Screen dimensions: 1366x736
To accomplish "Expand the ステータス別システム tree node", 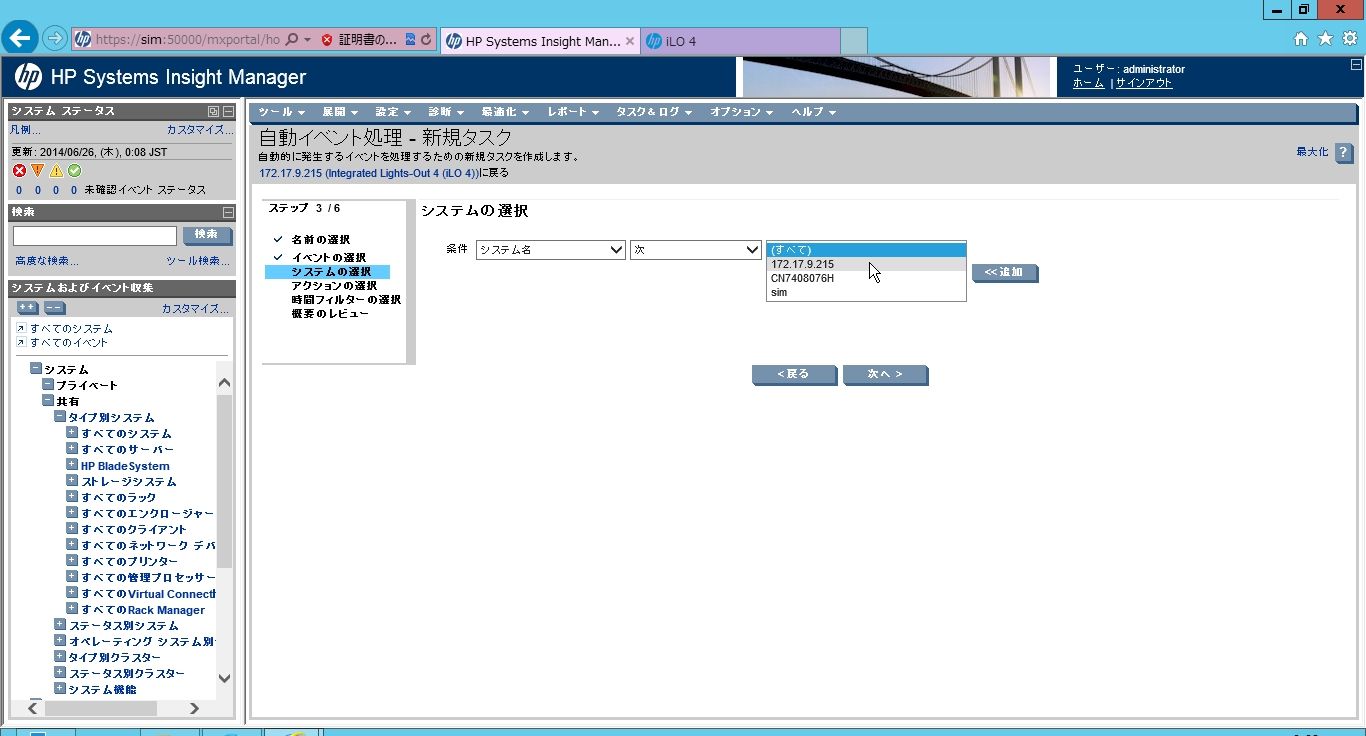I will coord(60,625).
